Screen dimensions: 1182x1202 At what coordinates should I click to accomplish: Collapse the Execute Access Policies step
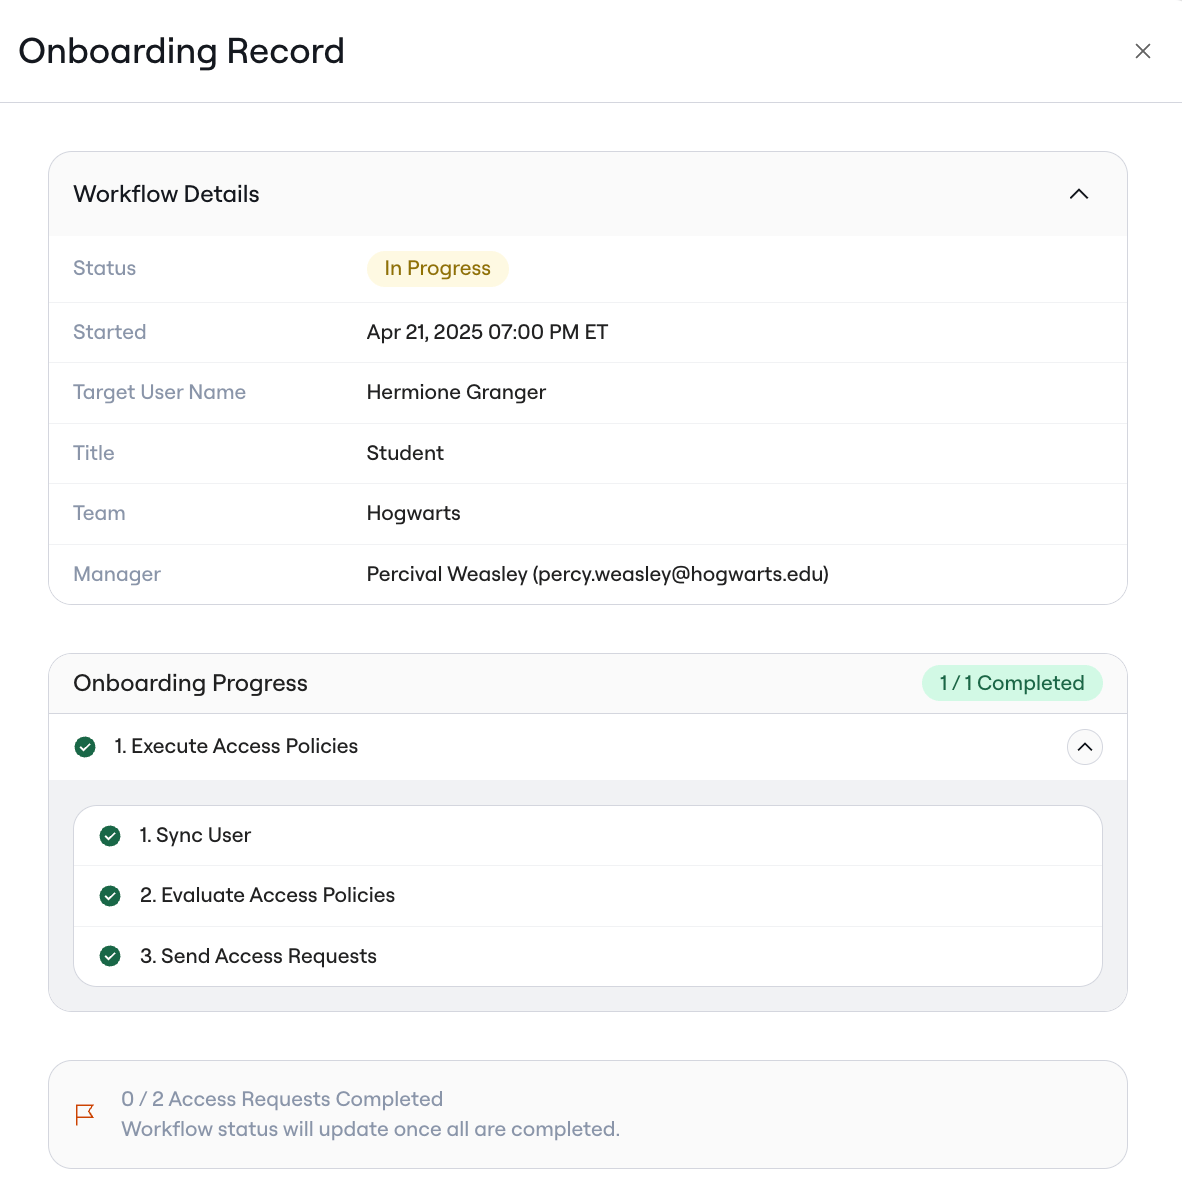point(1085,747)
